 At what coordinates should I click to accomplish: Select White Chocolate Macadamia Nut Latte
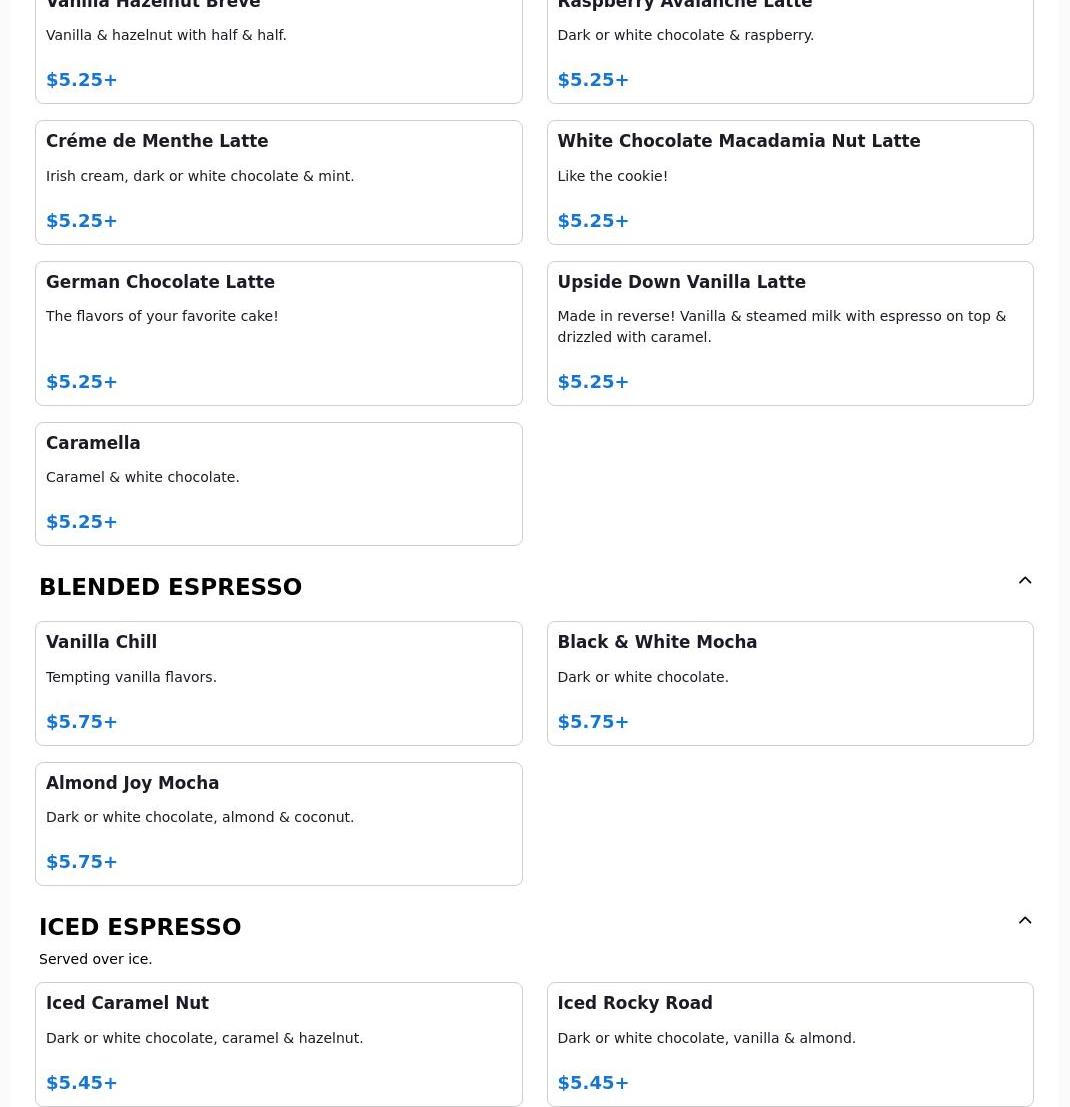(789, 182)
